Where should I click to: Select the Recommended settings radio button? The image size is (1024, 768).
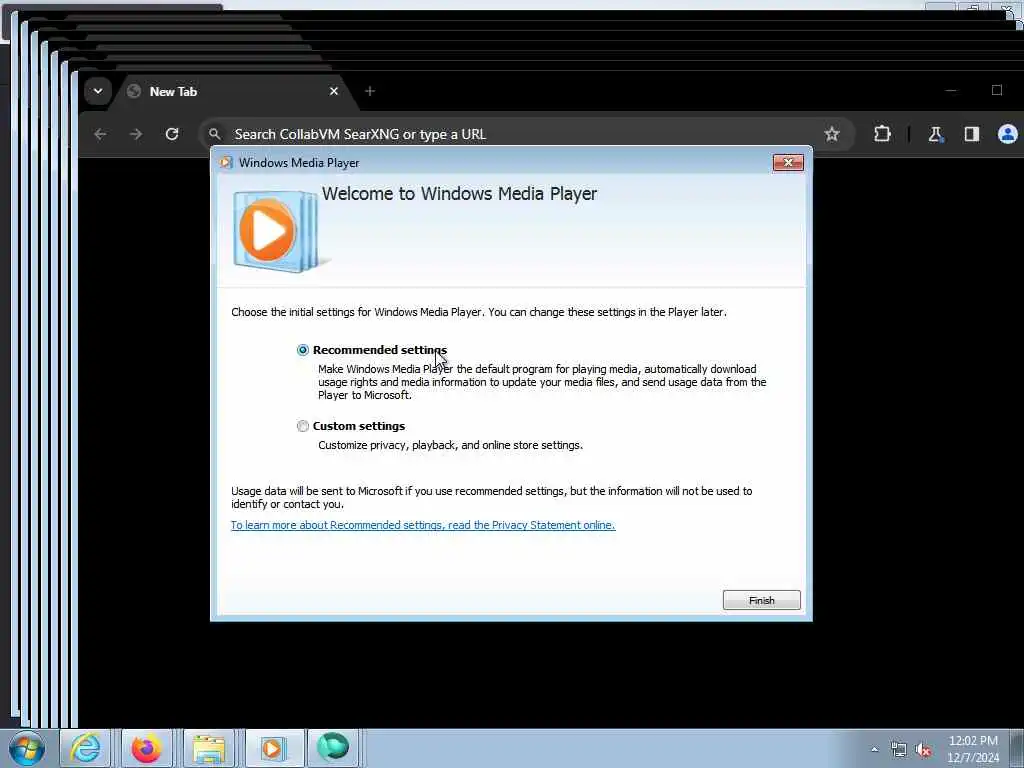tap(302, 350)
